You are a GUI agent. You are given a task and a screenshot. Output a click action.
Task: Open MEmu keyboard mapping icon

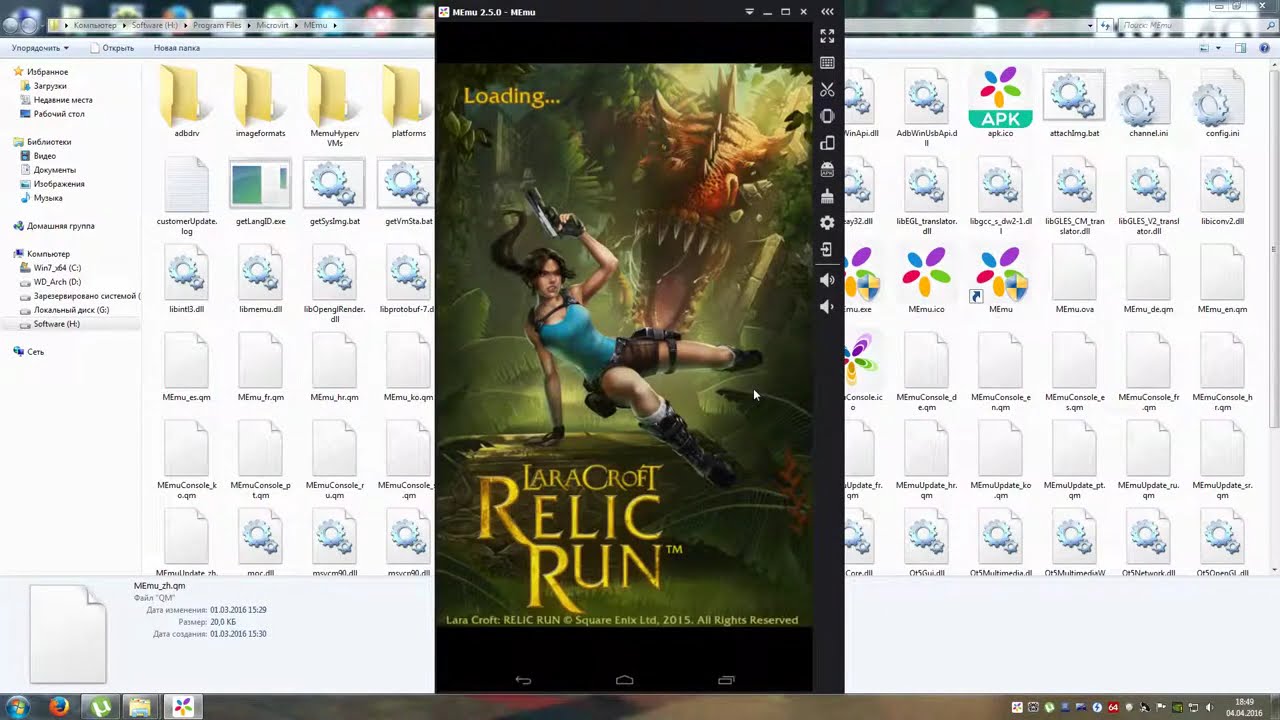(827, 63)
